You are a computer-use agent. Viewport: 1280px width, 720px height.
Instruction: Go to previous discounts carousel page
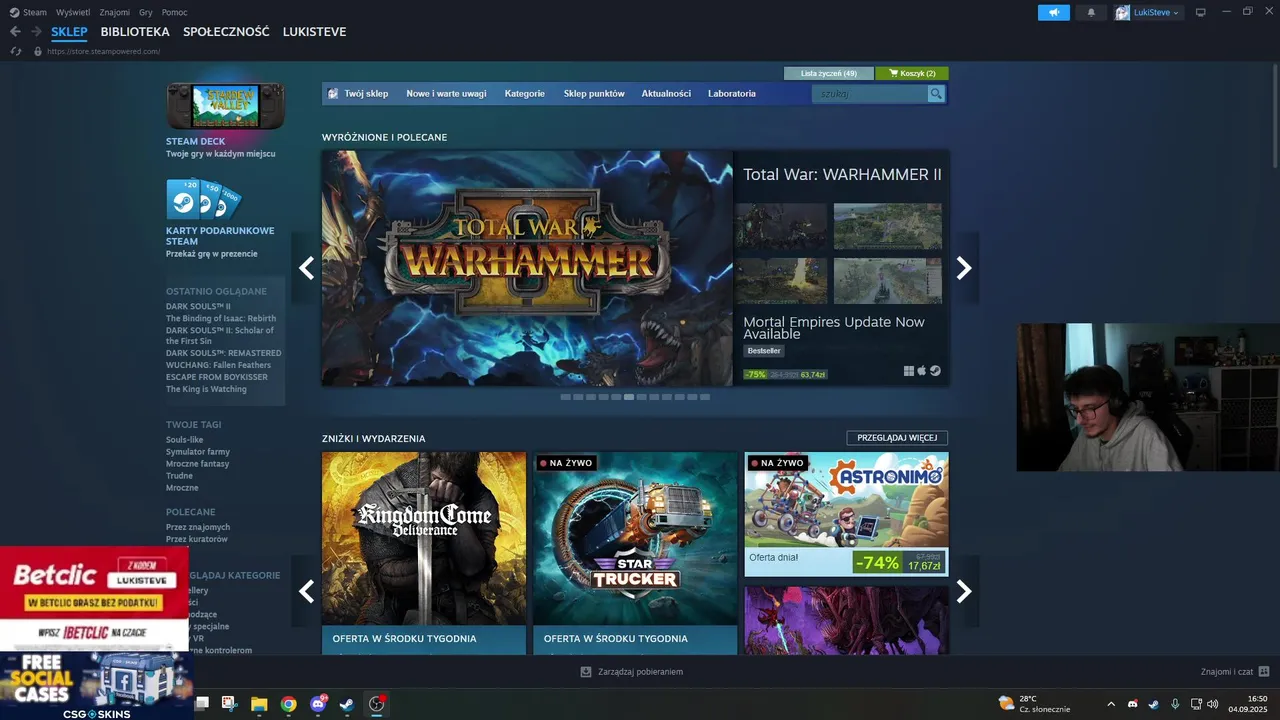coord(307,591)
